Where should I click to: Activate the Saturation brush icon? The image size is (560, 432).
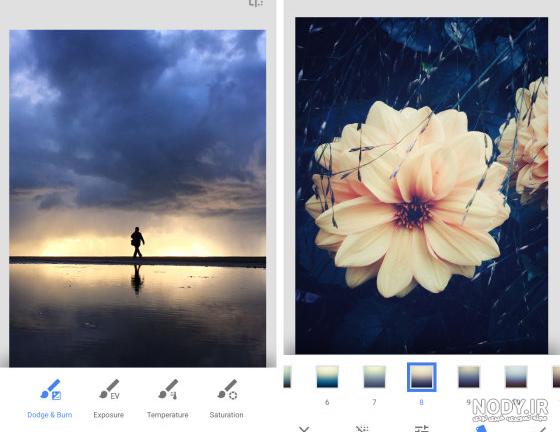click(227, 390)
